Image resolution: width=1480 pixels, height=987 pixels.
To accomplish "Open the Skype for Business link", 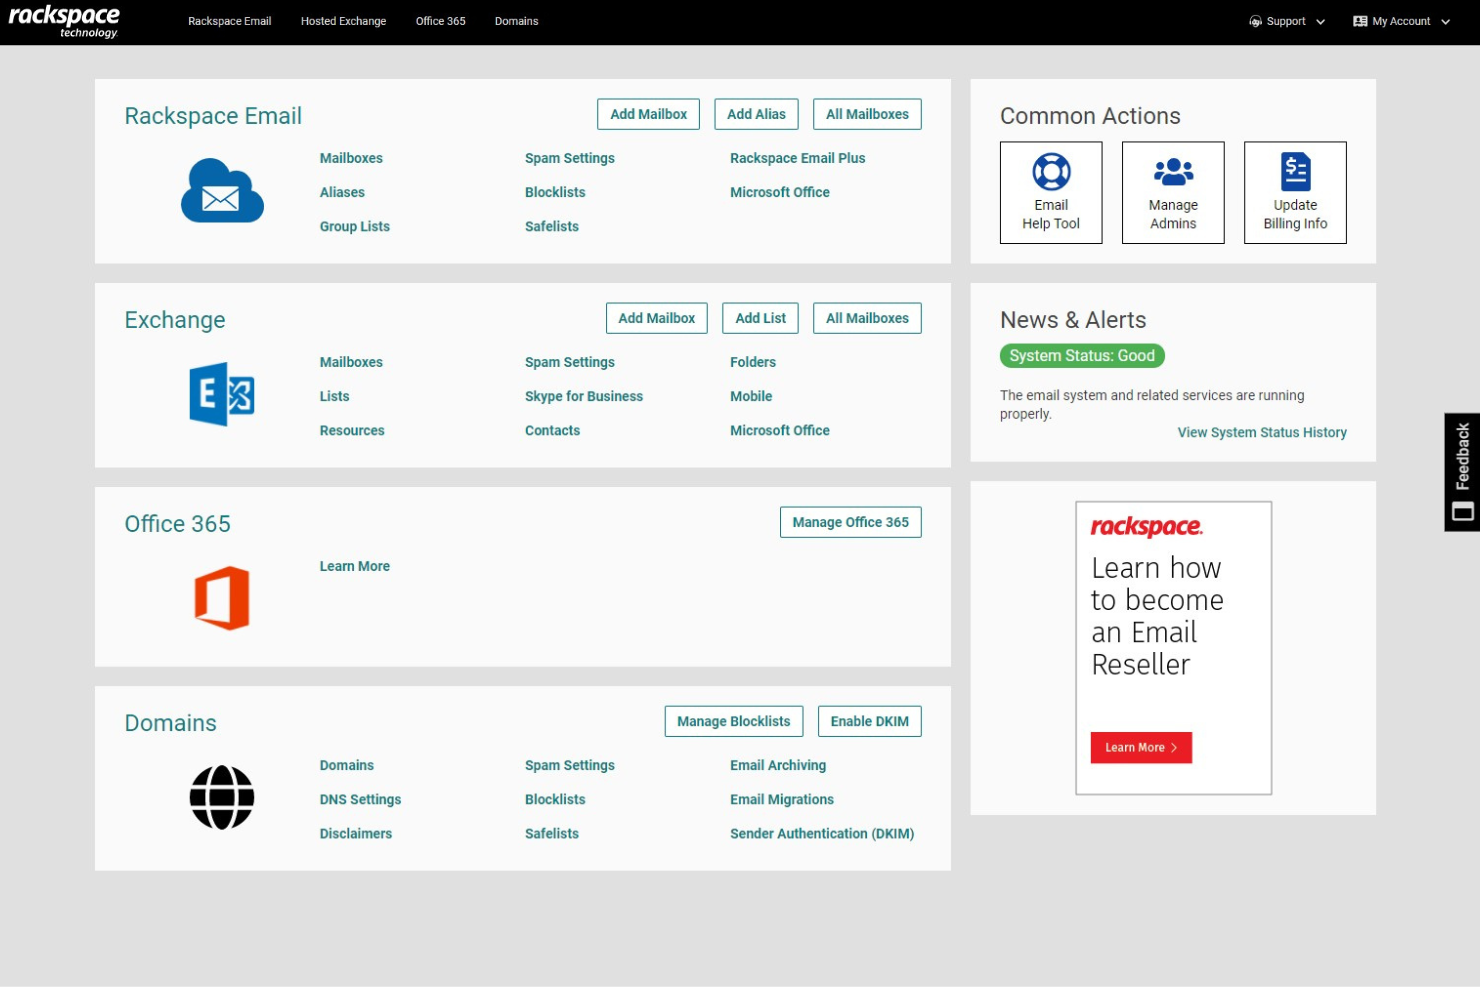I will pos(584,396).
